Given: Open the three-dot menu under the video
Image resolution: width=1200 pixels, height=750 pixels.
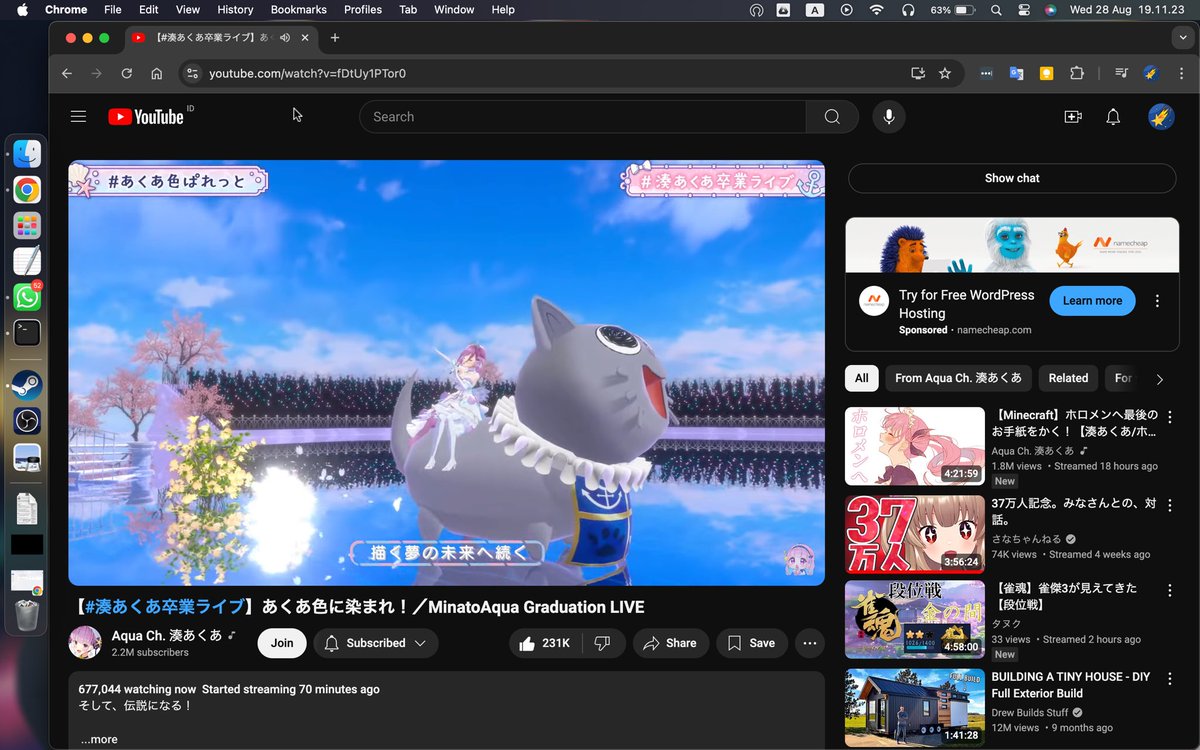Looking at the screenshot, I should coord(809,643).
